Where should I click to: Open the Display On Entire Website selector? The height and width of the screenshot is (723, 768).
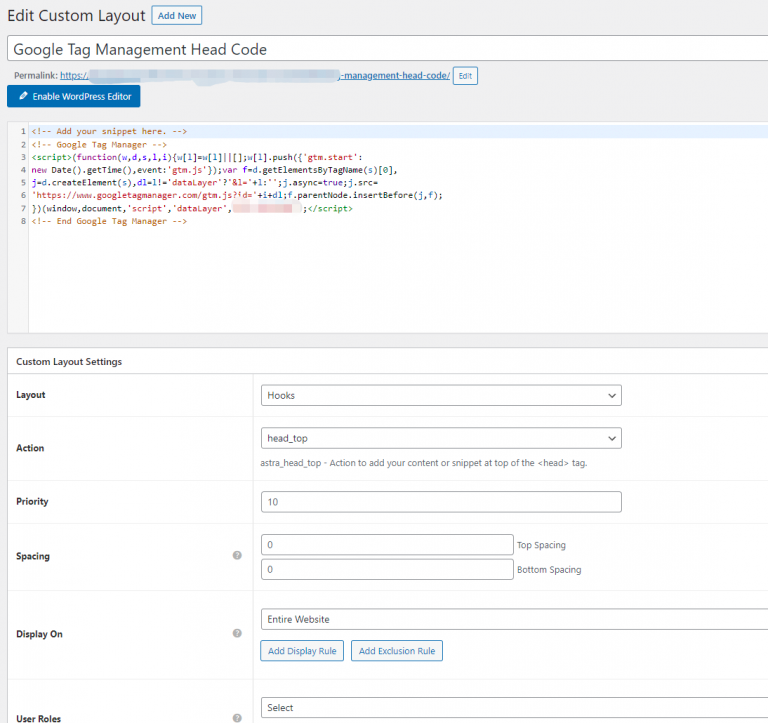pyautogui.click(x=514, y=620)
